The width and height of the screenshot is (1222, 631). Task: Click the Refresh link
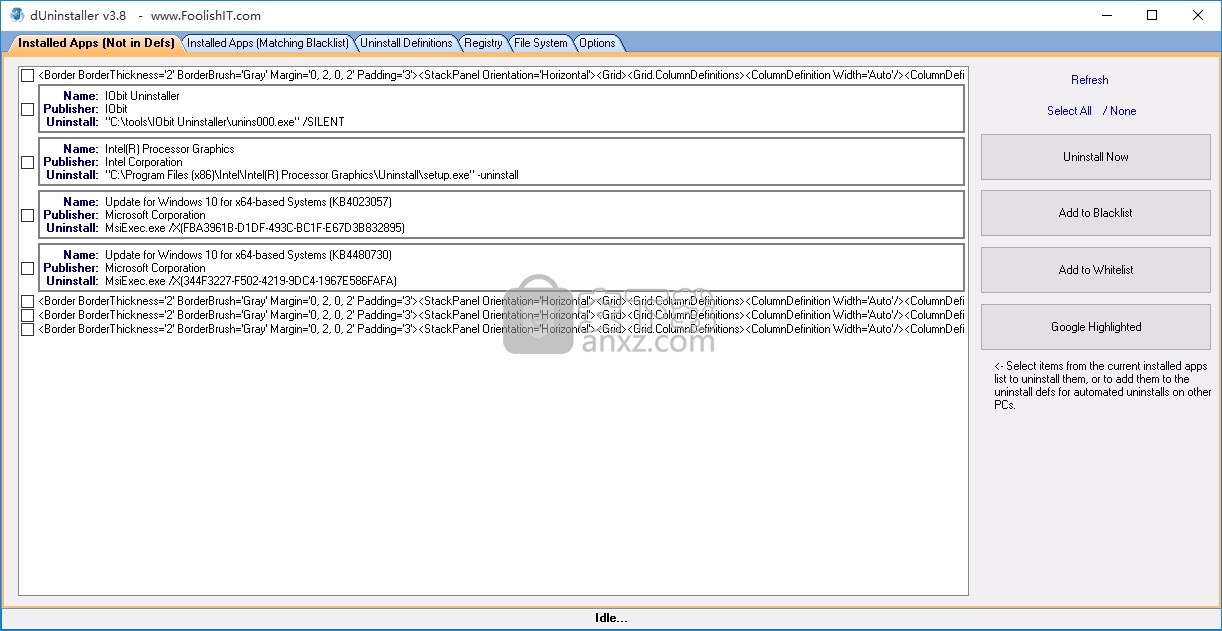pos(1090,80)
